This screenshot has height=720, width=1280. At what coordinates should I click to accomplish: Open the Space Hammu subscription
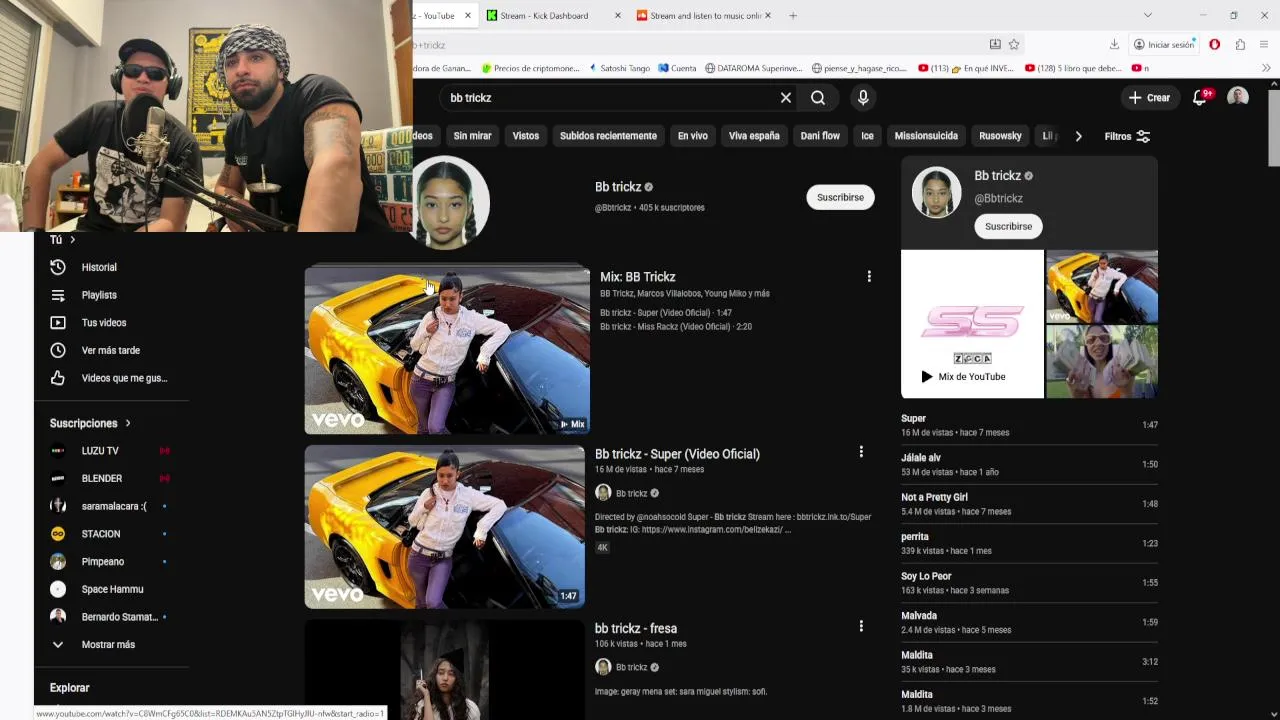(110, 589)
